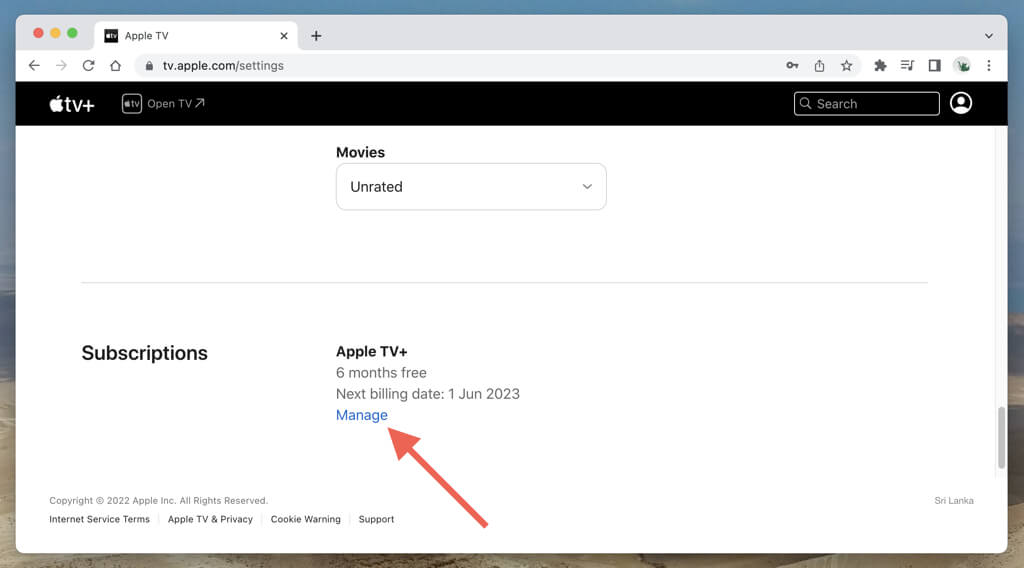Viewport: 1024px width, 568px height.
Task: Click Manage subscription link
Action: click(361, 415)
